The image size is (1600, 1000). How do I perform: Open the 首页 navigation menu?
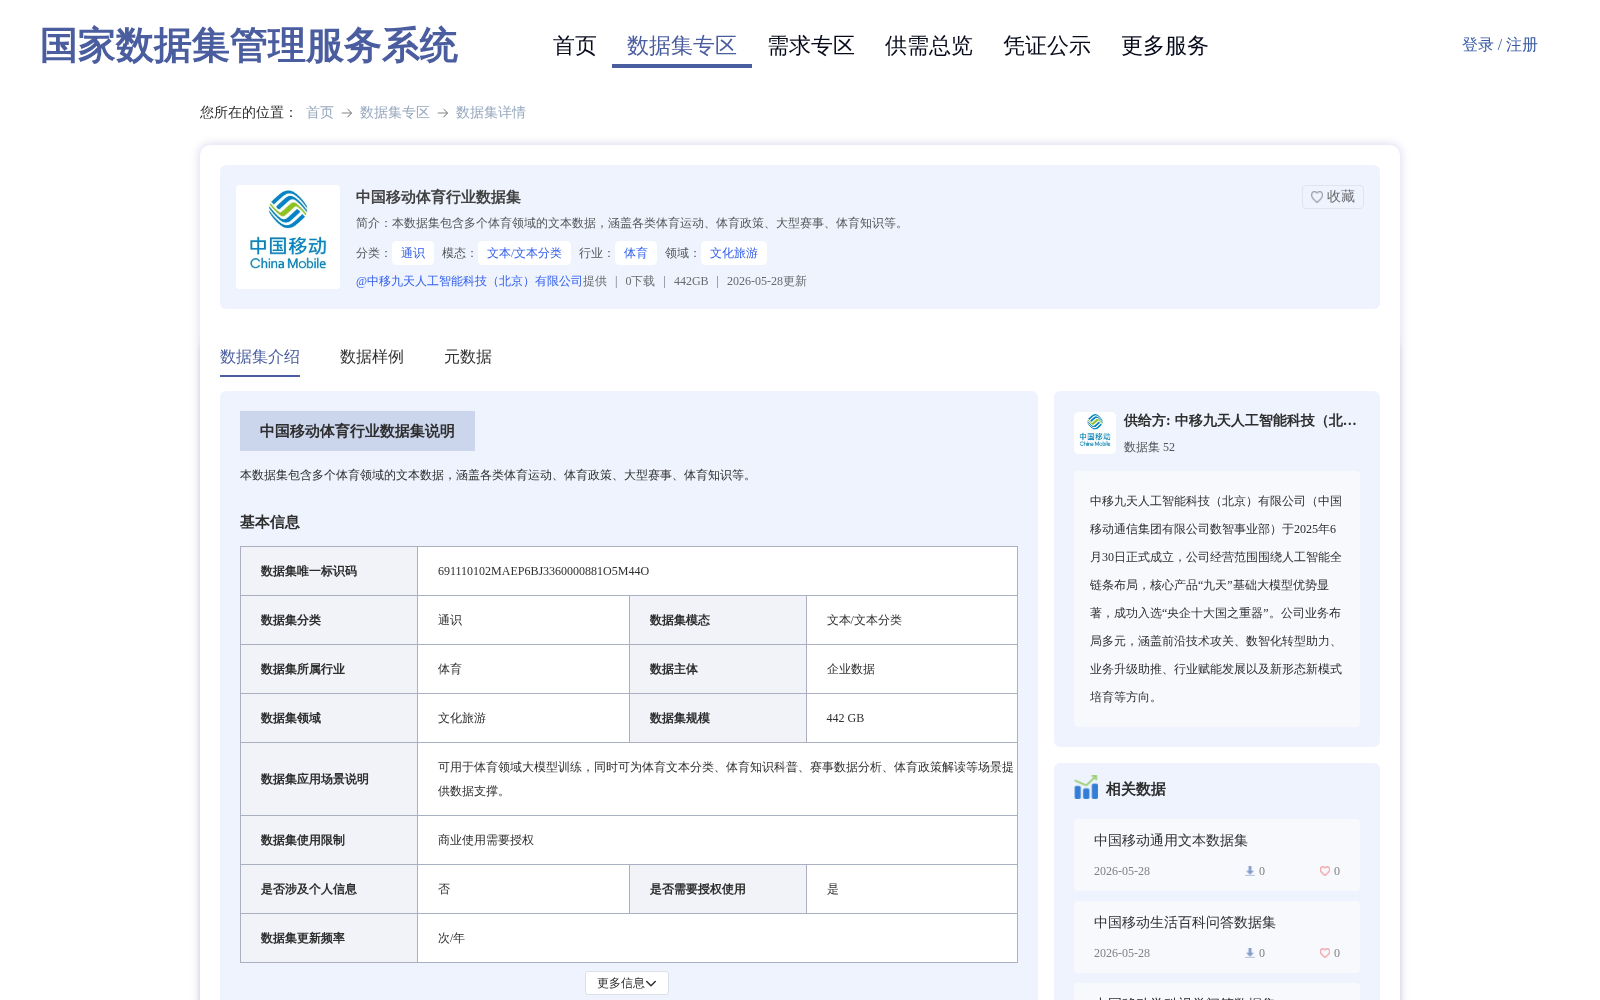(574, 46)
